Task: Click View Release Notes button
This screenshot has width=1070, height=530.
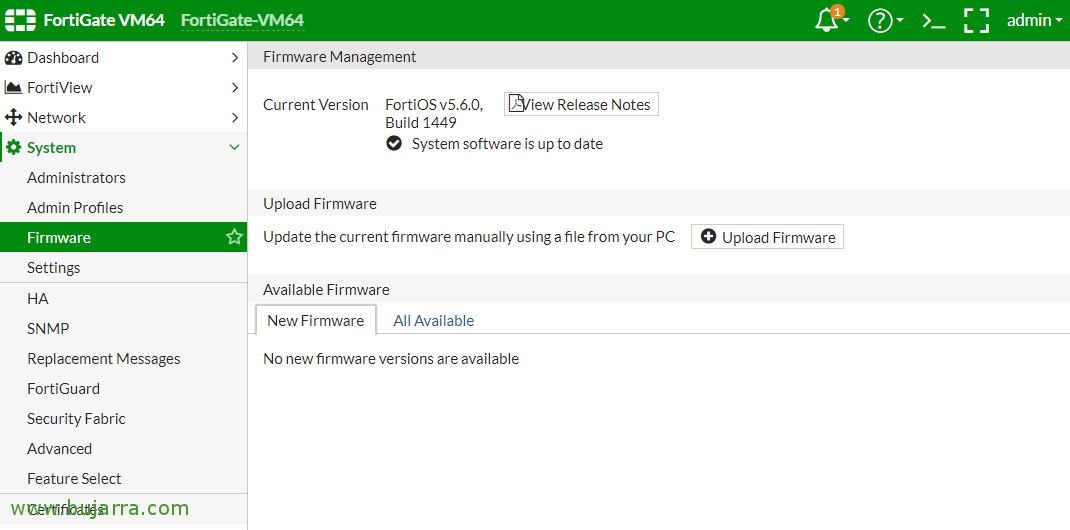Action: click(x=581, y=104)
